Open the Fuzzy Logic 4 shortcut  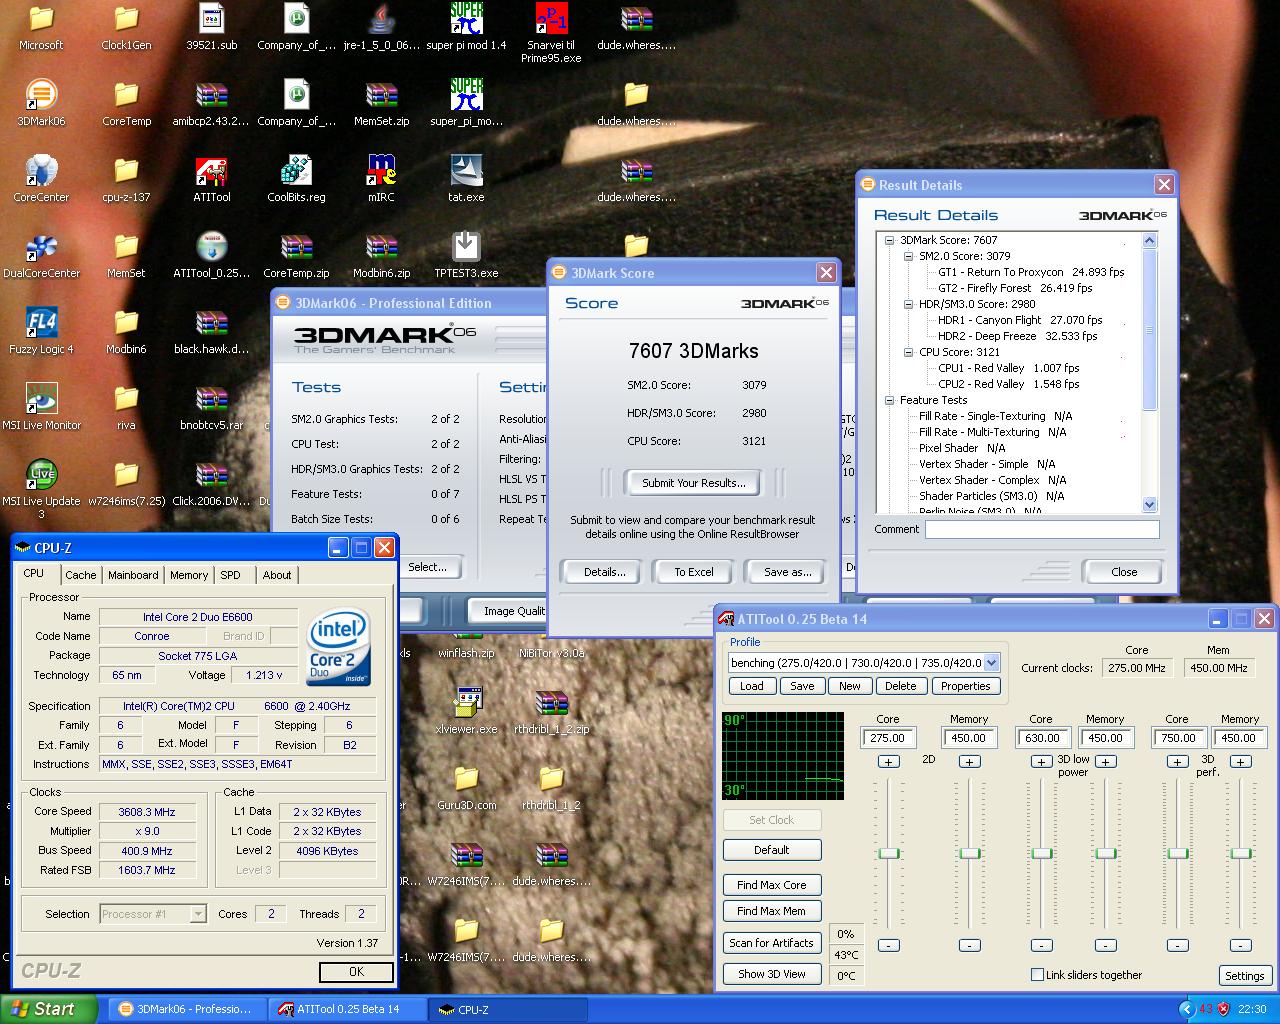[x=41, y=330]
